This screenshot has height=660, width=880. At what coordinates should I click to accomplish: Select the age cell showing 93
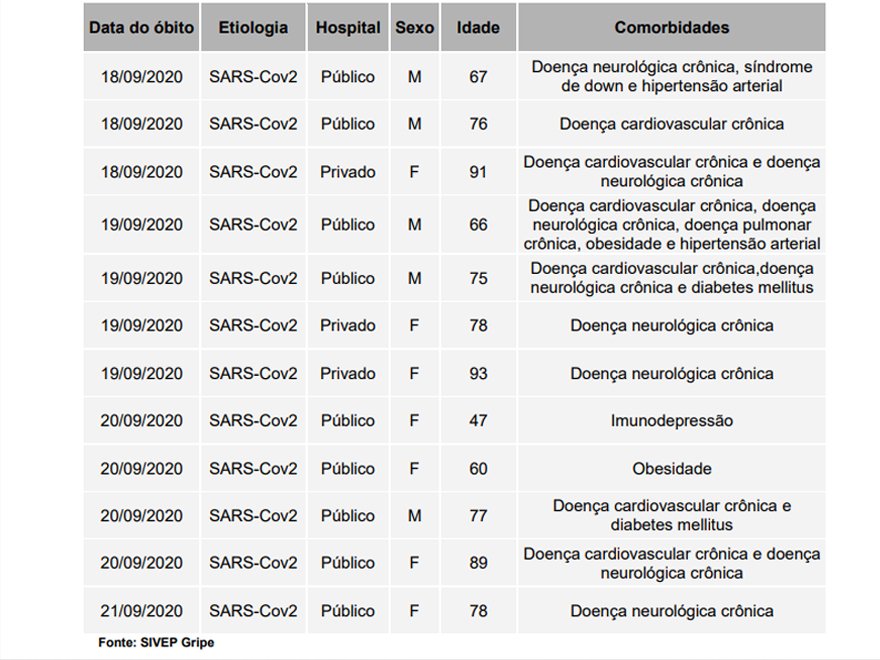coord(478,374)
